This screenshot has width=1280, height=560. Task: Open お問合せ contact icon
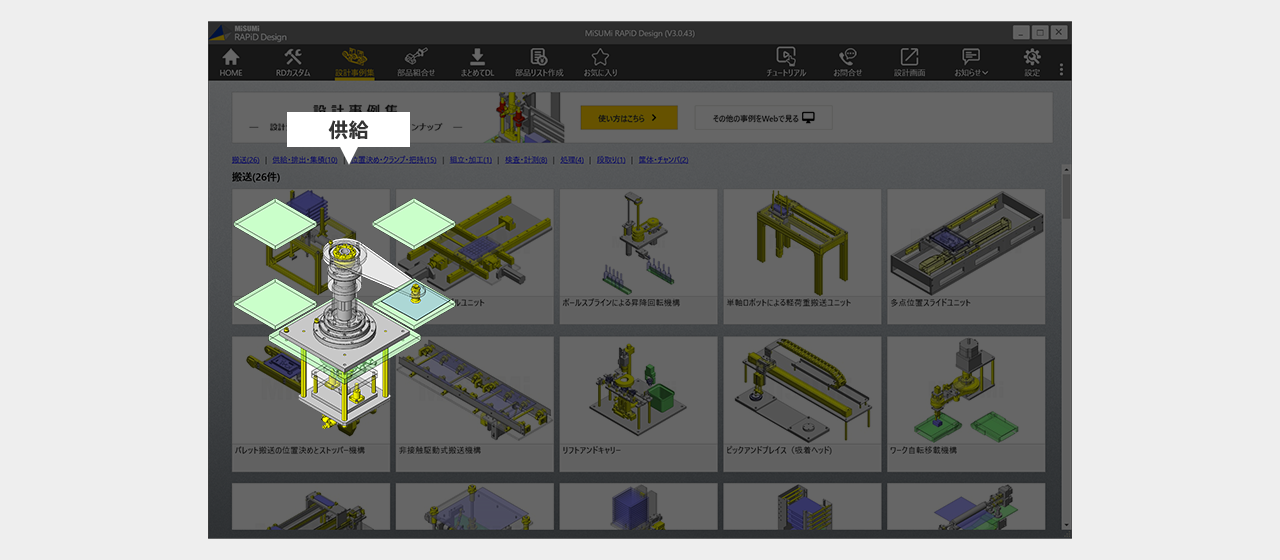[x=847, y=62]
